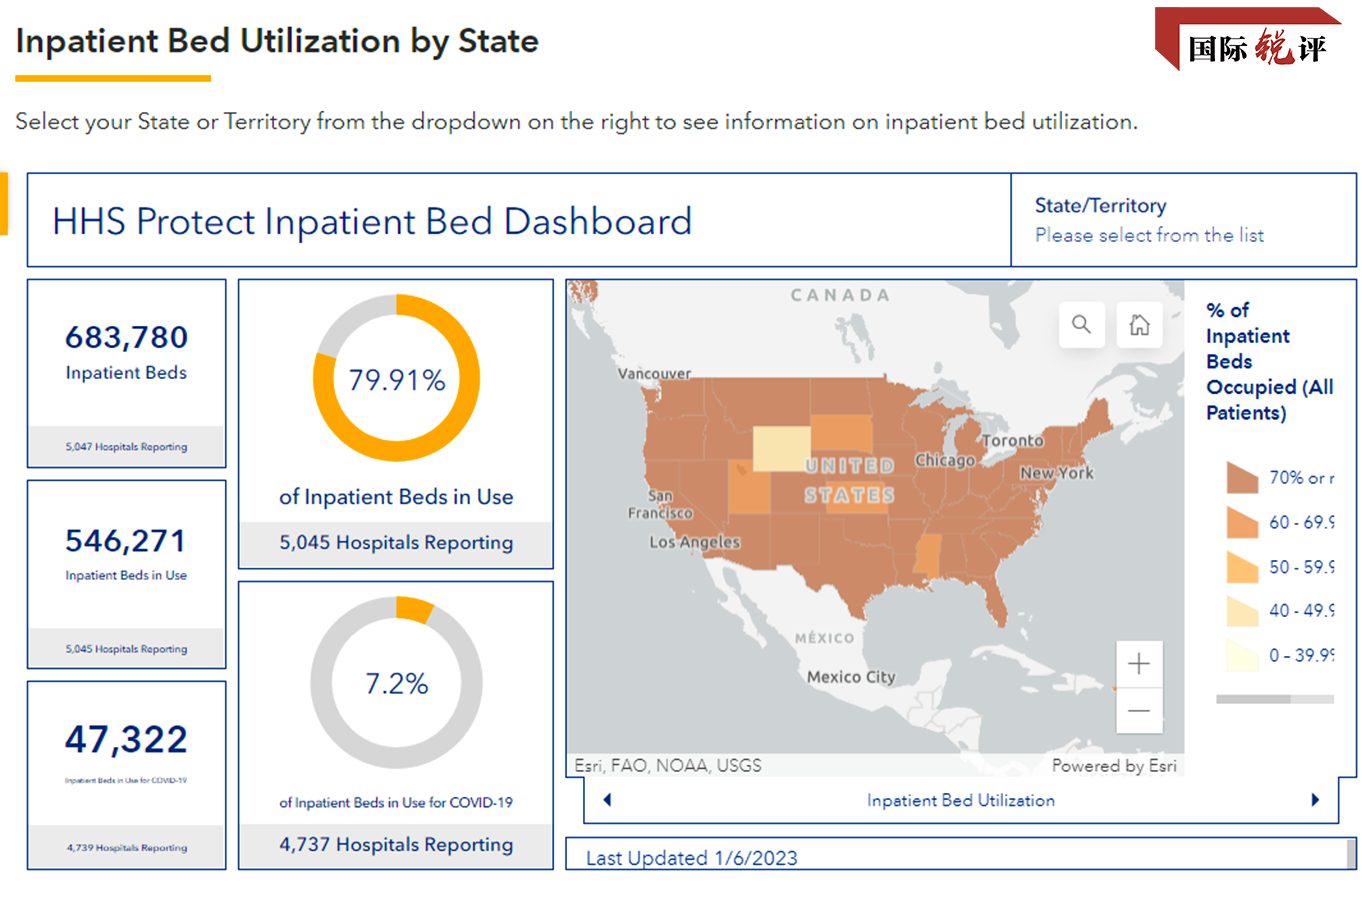Click the Powered by Esri link
The width and height of the screenshot is (1362, 908).
tap(1114, 766)
